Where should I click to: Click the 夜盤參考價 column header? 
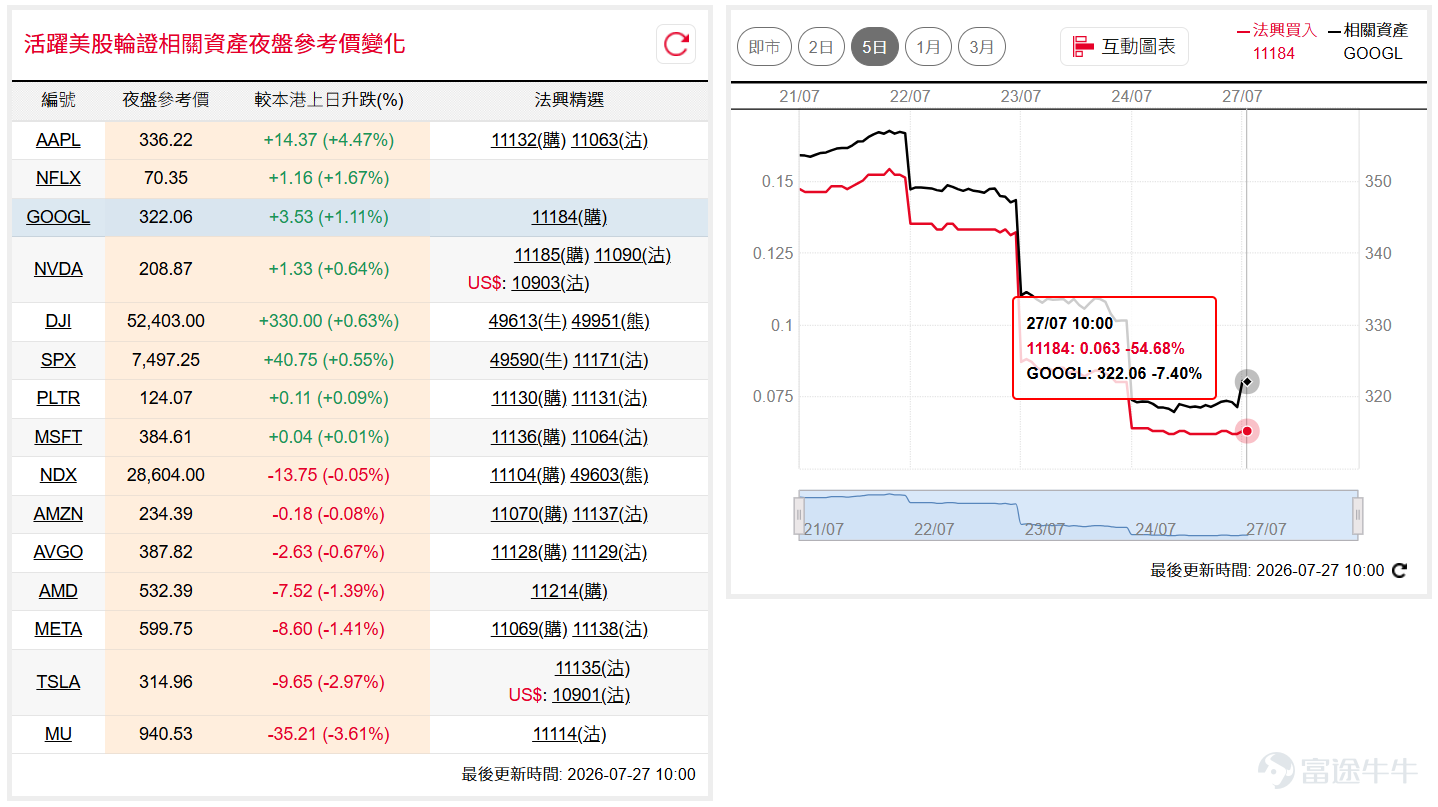click(x=166, y=100)
